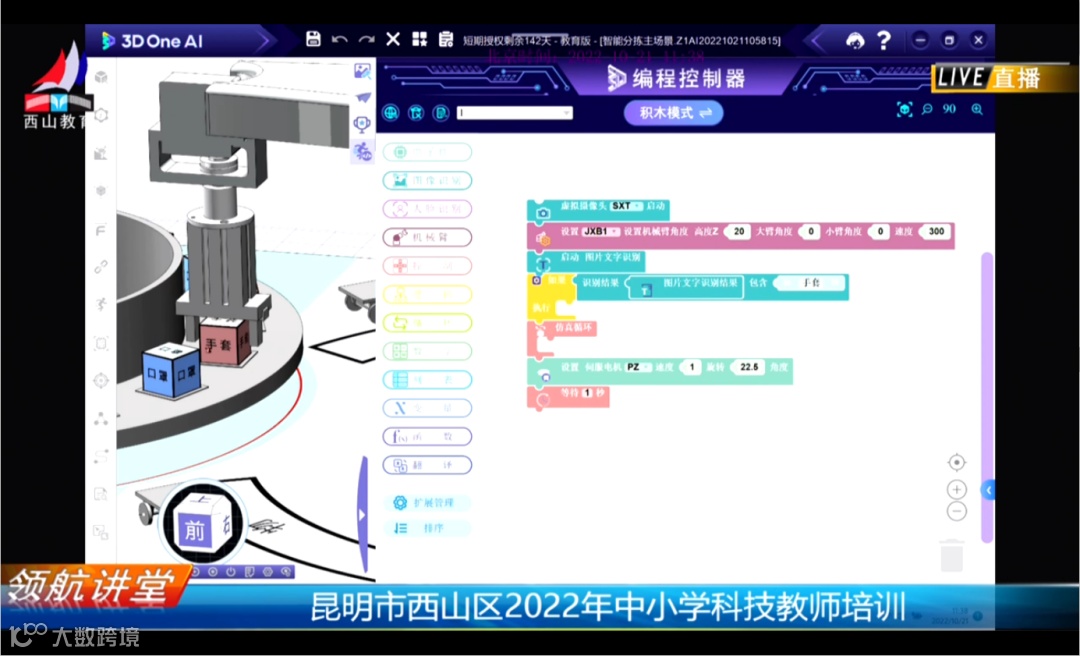Open the PZ servo motor dropdown
The width and height of the screenshot is (1080, 656).
pyautogui.click(x=639, y=367)
